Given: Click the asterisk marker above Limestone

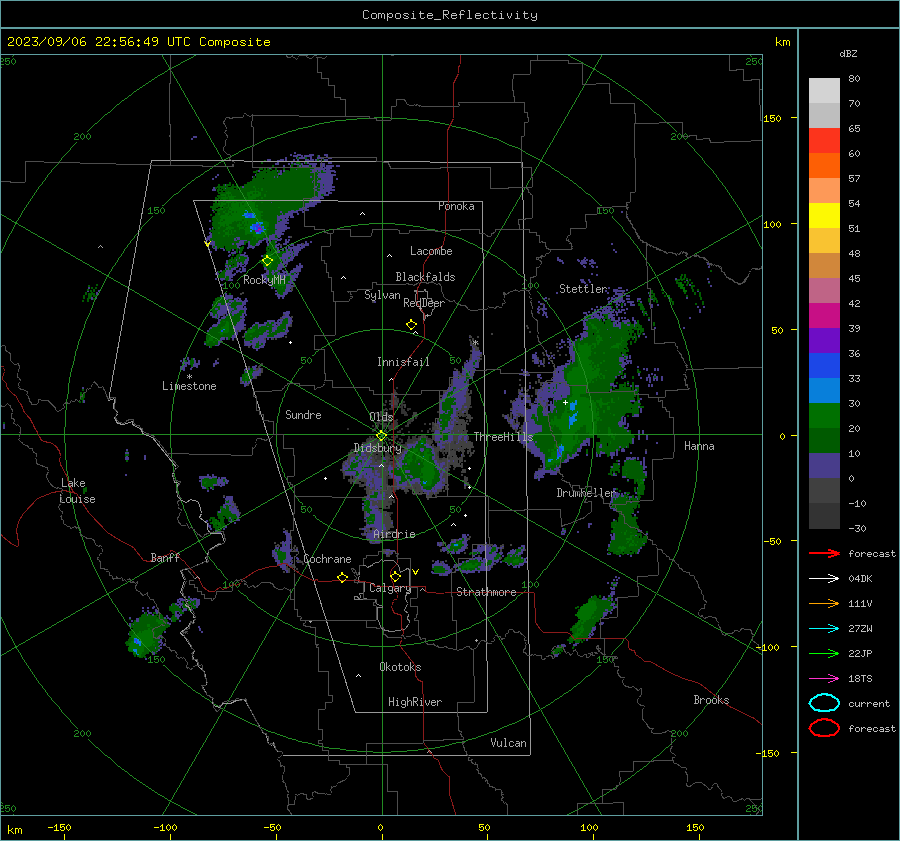Looking at the screenshot, I should (x=189, y=377).
